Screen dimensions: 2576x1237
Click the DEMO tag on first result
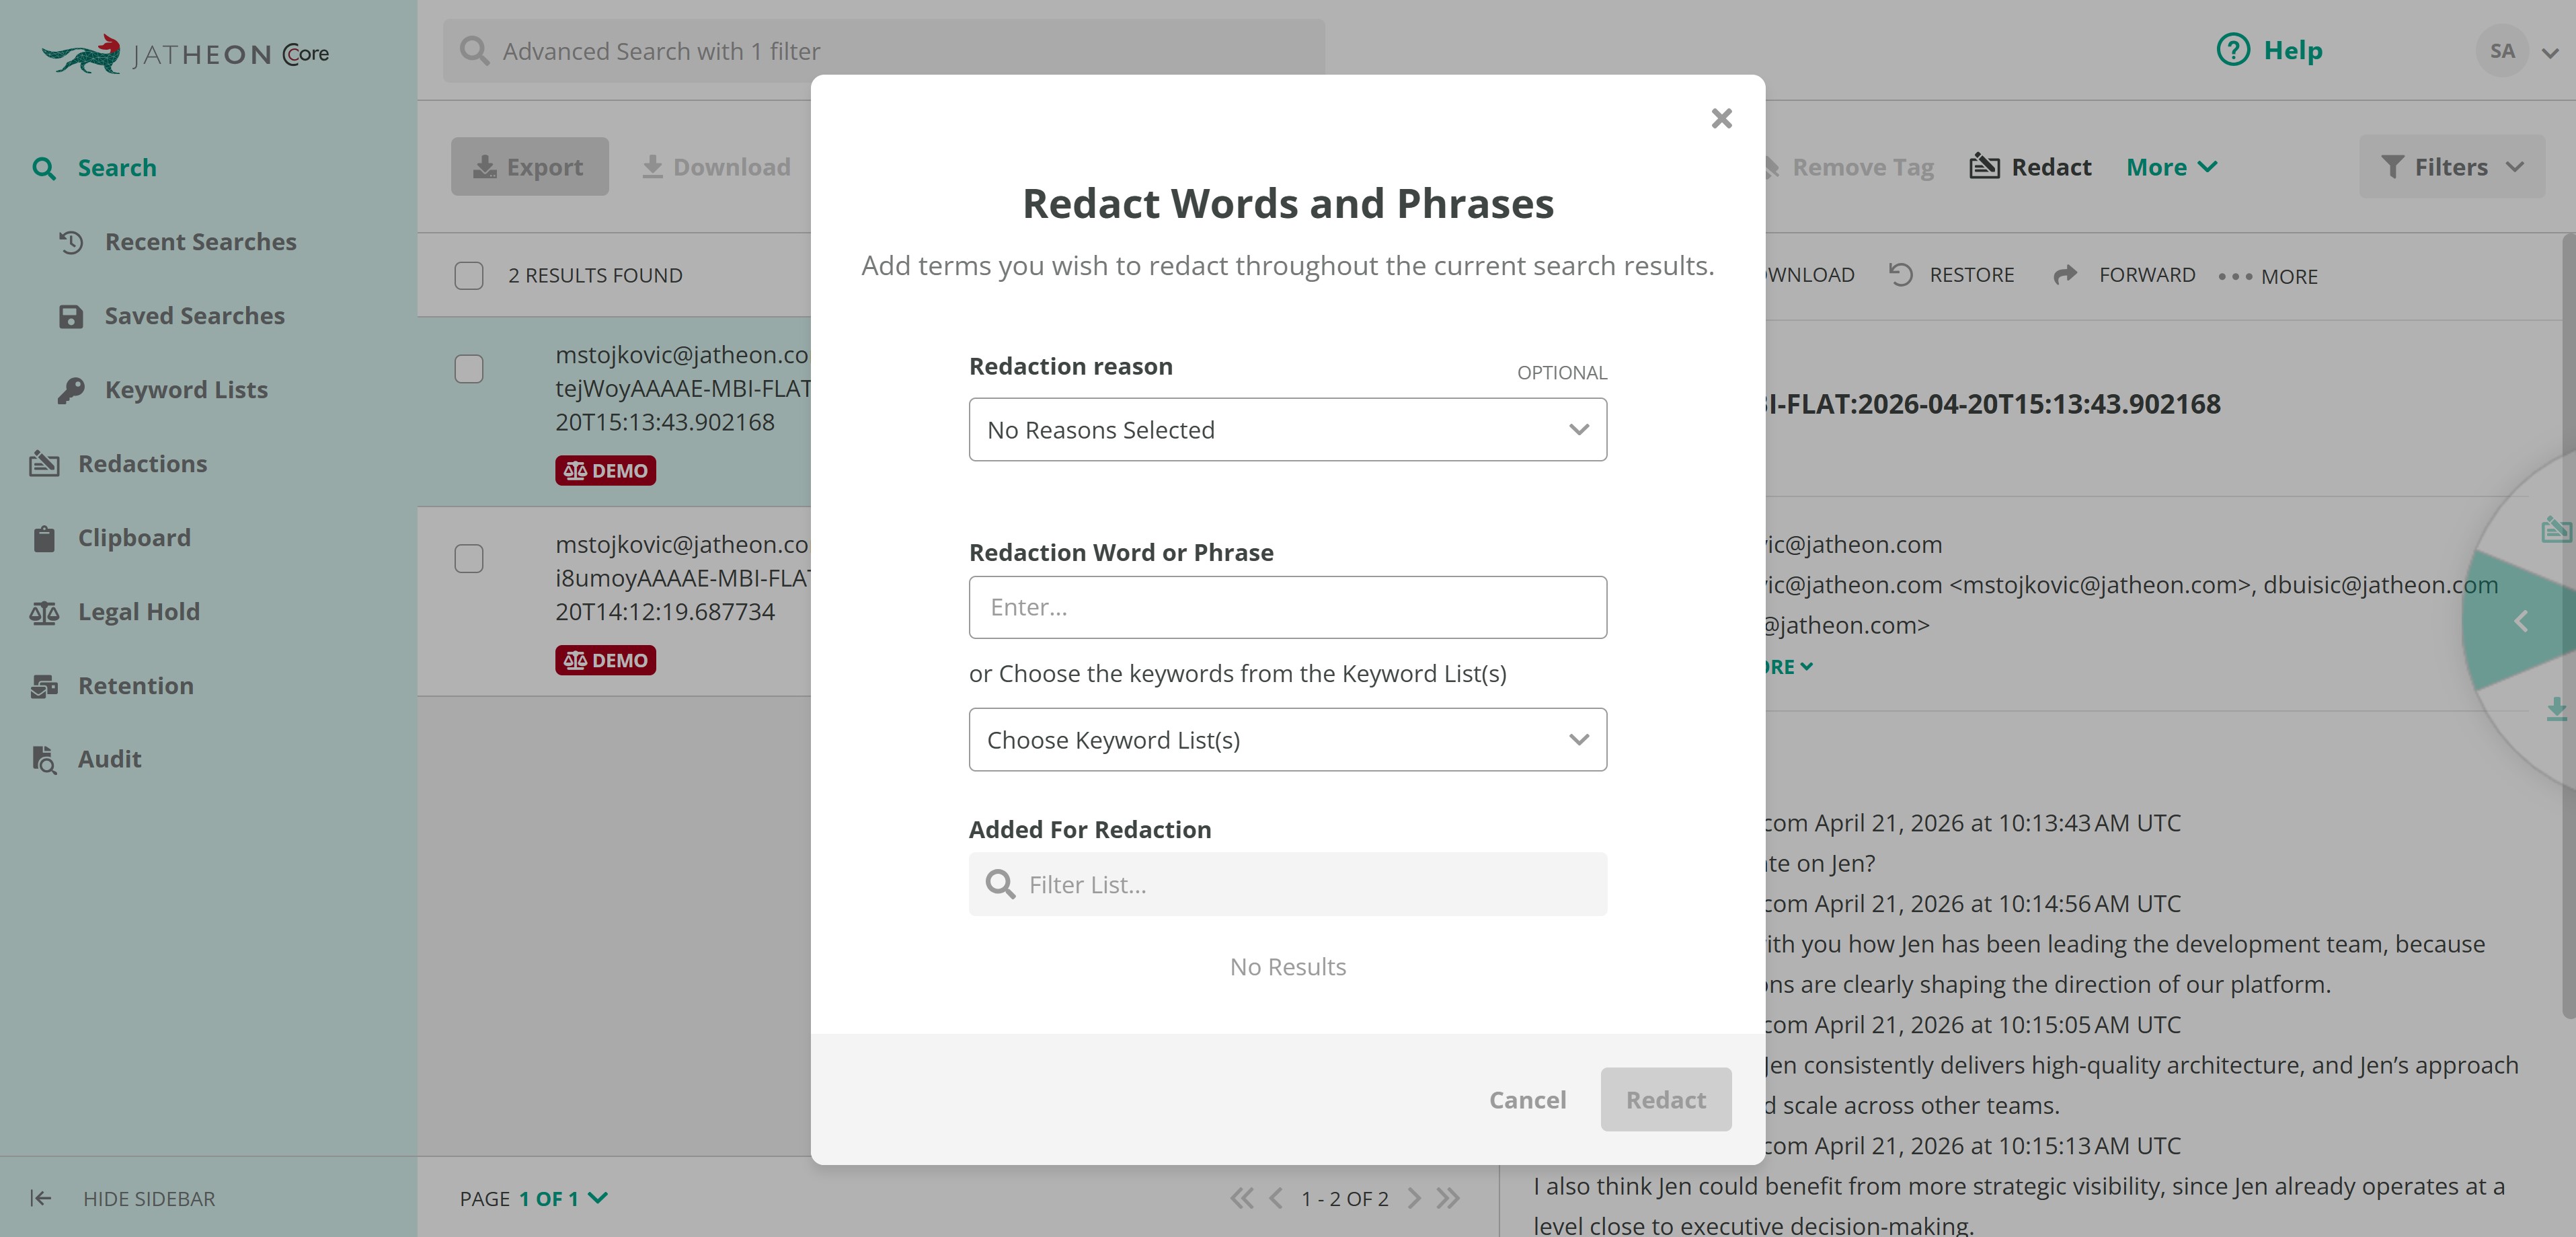[605, 470]
